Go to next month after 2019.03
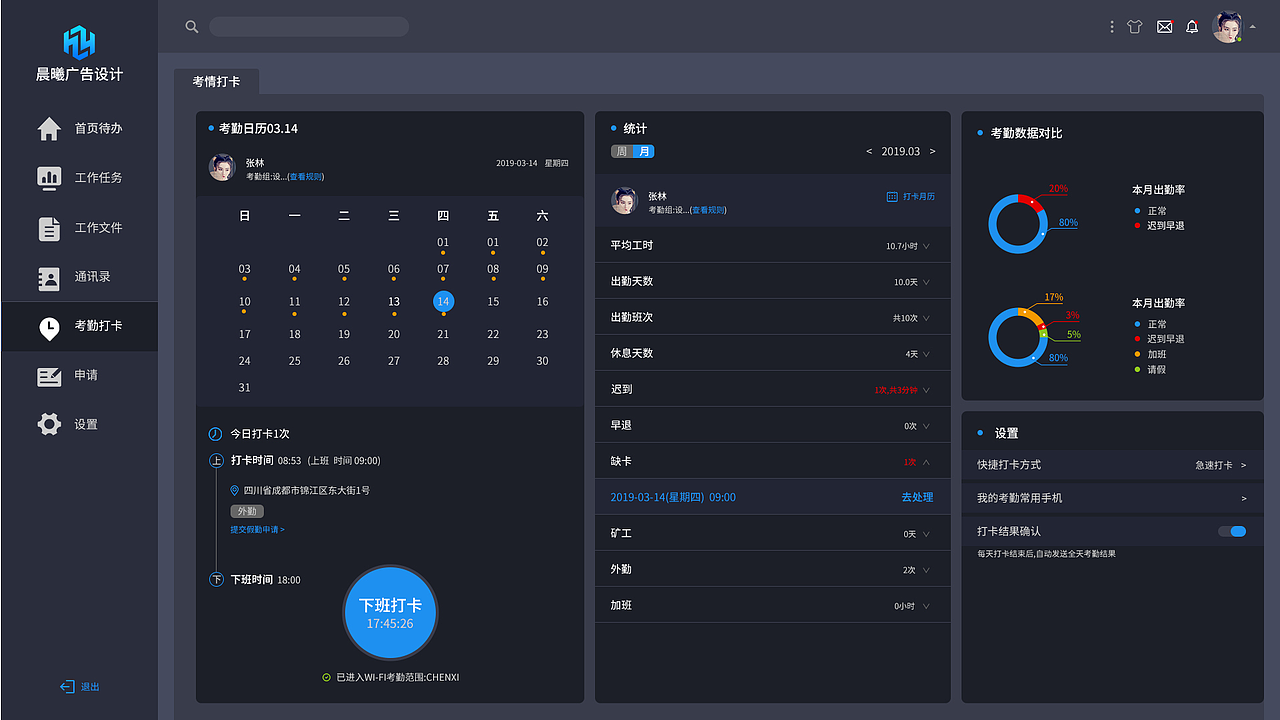This screenshot has width=1280, height=720. 933,152
